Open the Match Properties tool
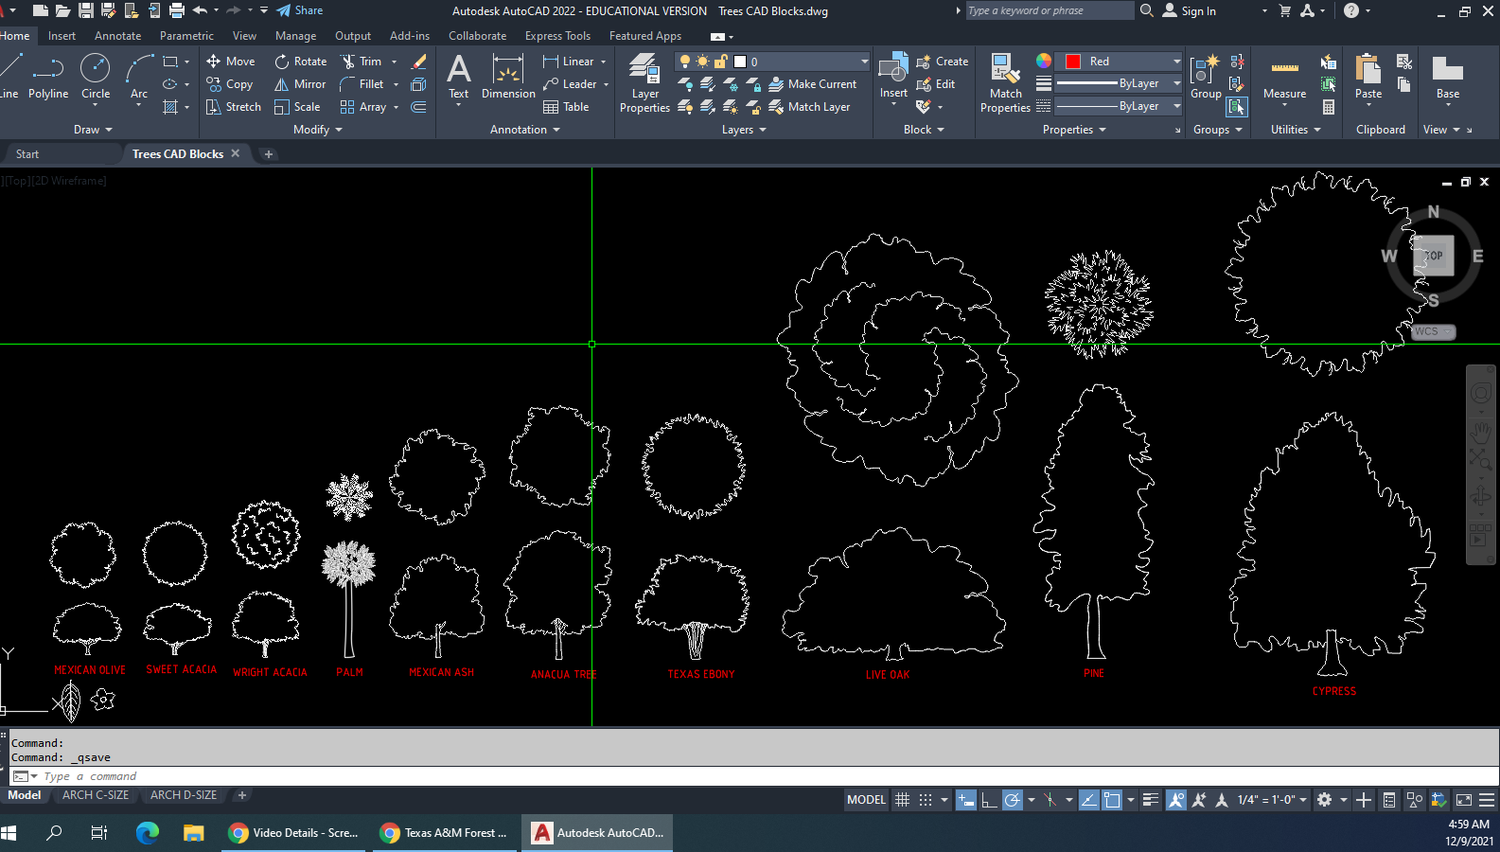This screenshot has height=852, width=1500. point(1005,83)
